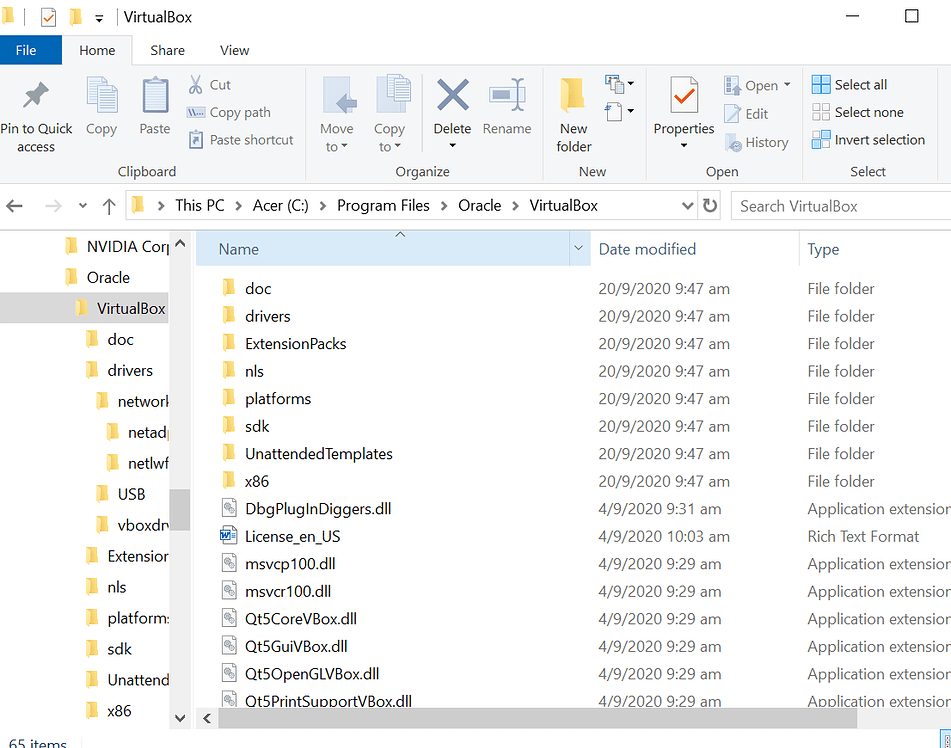Switch to the View ribbon tab
This screenshot has height=748, width=951.
(x=234, y=50)
